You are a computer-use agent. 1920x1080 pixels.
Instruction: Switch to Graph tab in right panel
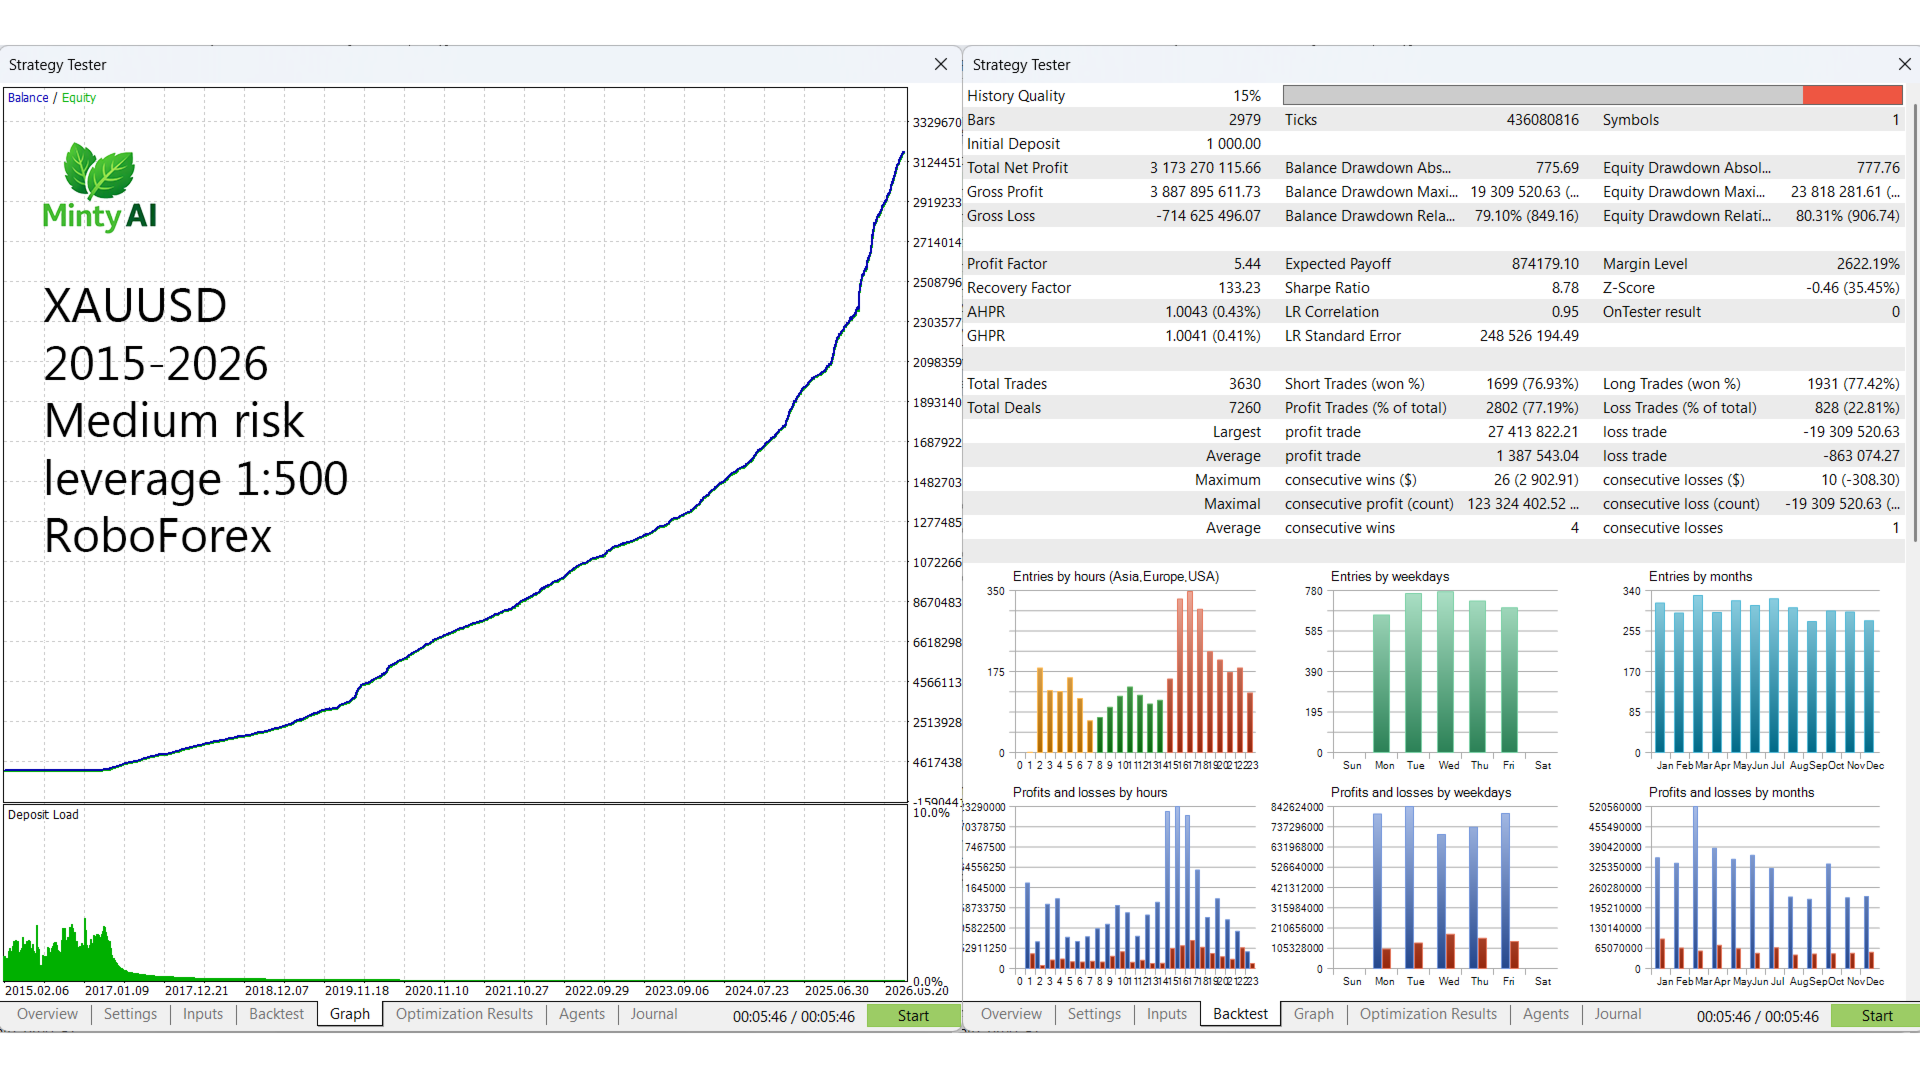[1313, 1014]
